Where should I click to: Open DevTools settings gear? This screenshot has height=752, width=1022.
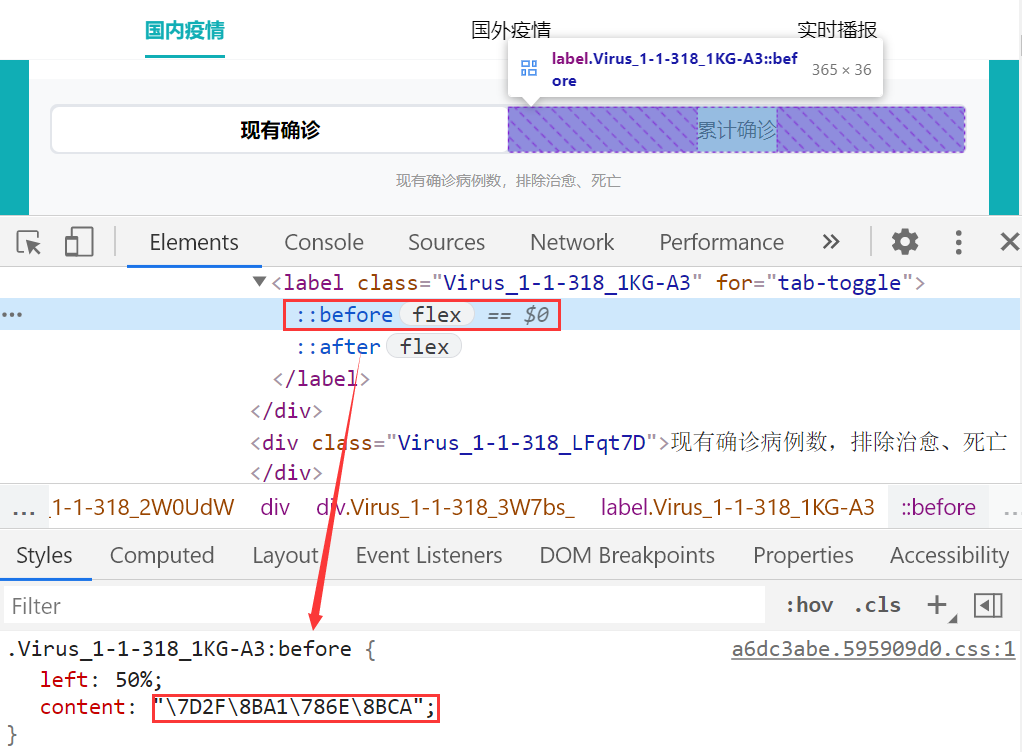click(905, 242)
